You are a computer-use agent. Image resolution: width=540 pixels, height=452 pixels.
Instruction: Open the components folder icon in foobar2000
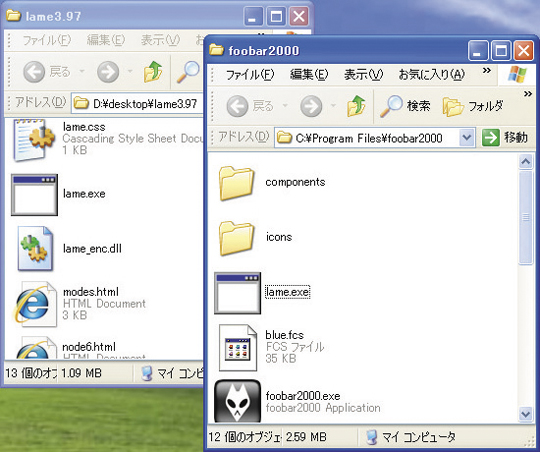pos(237,183)
